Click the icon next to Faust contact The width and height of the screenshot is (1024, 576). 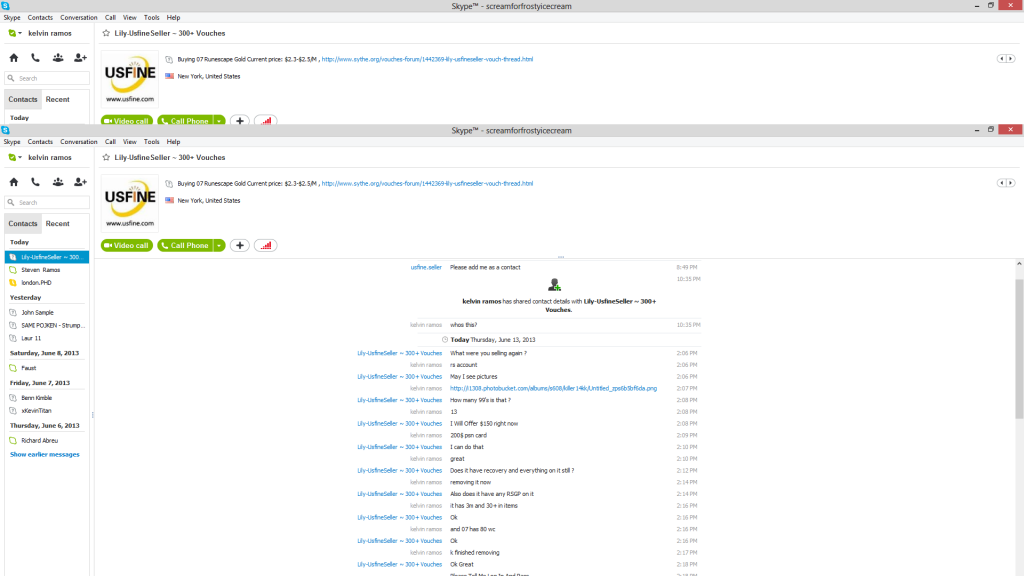click(x=13, y=368)
